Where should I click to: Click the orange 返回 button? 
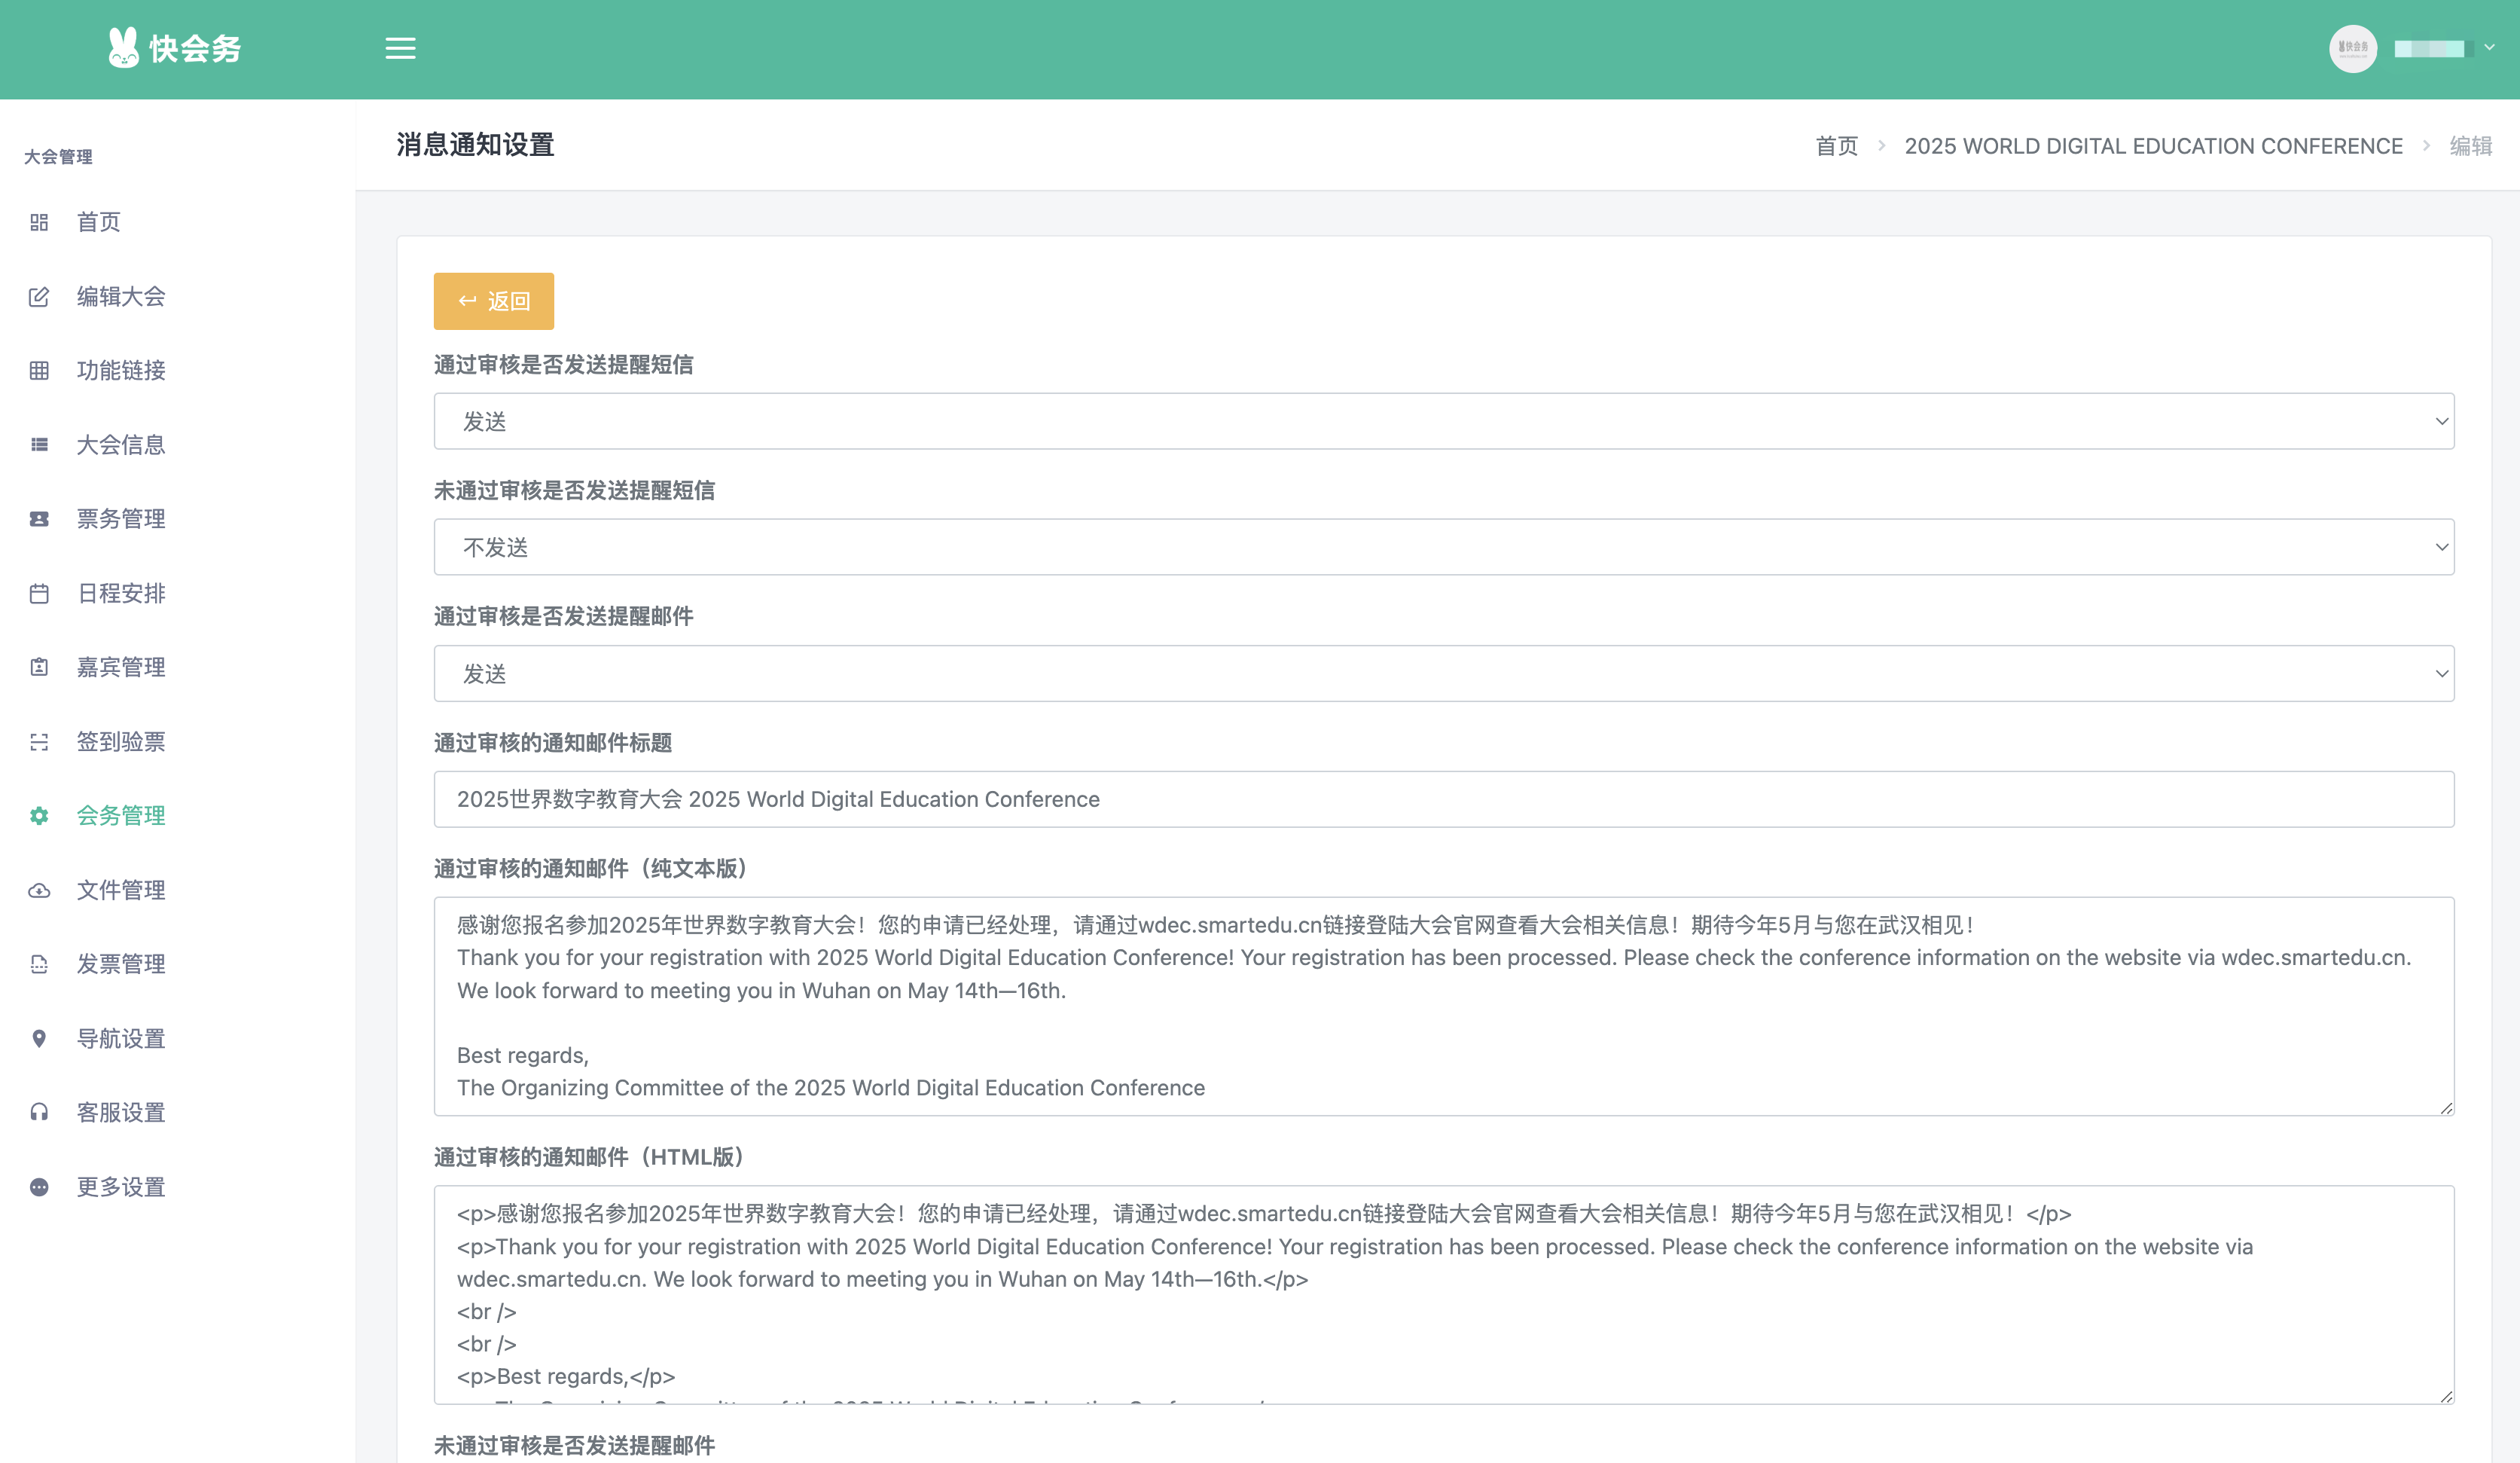coord(493,301)
